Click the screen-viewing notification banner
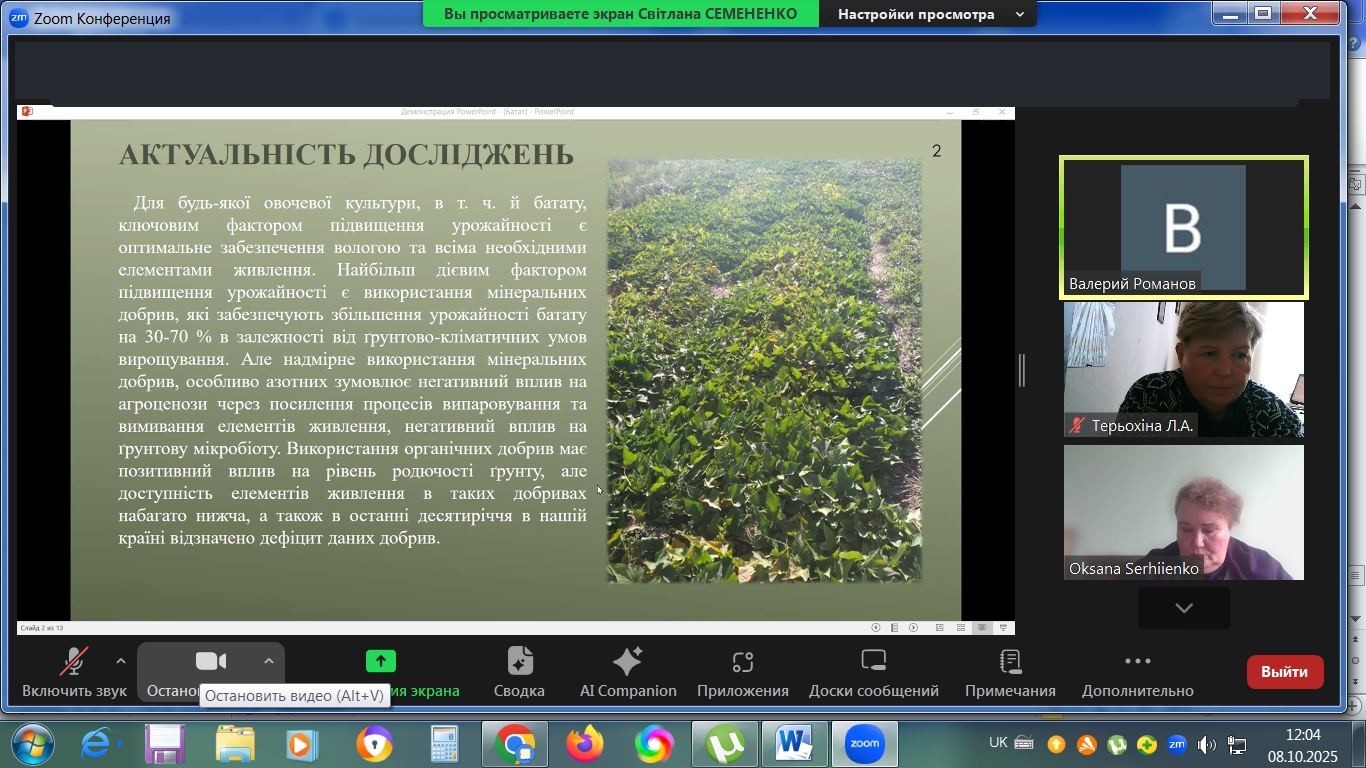1366x768 pixels. pyautogui.click(x=620, y=14)
